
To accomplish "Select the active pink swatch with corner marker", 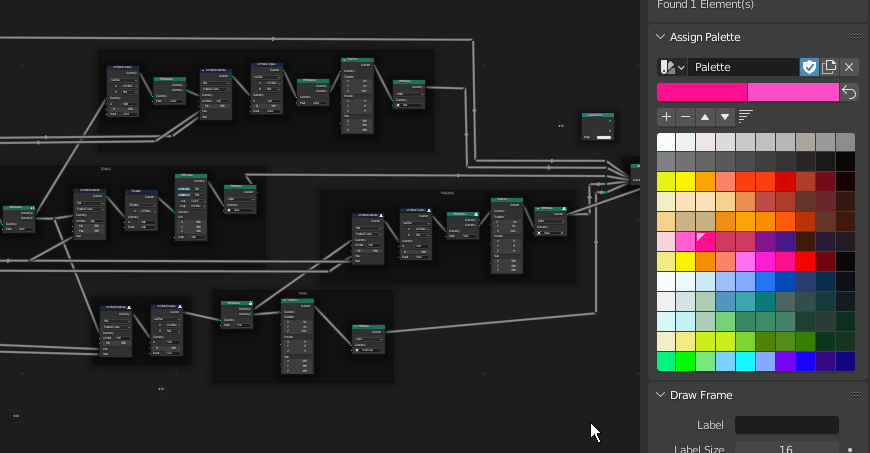I will [x=706, y=241].
